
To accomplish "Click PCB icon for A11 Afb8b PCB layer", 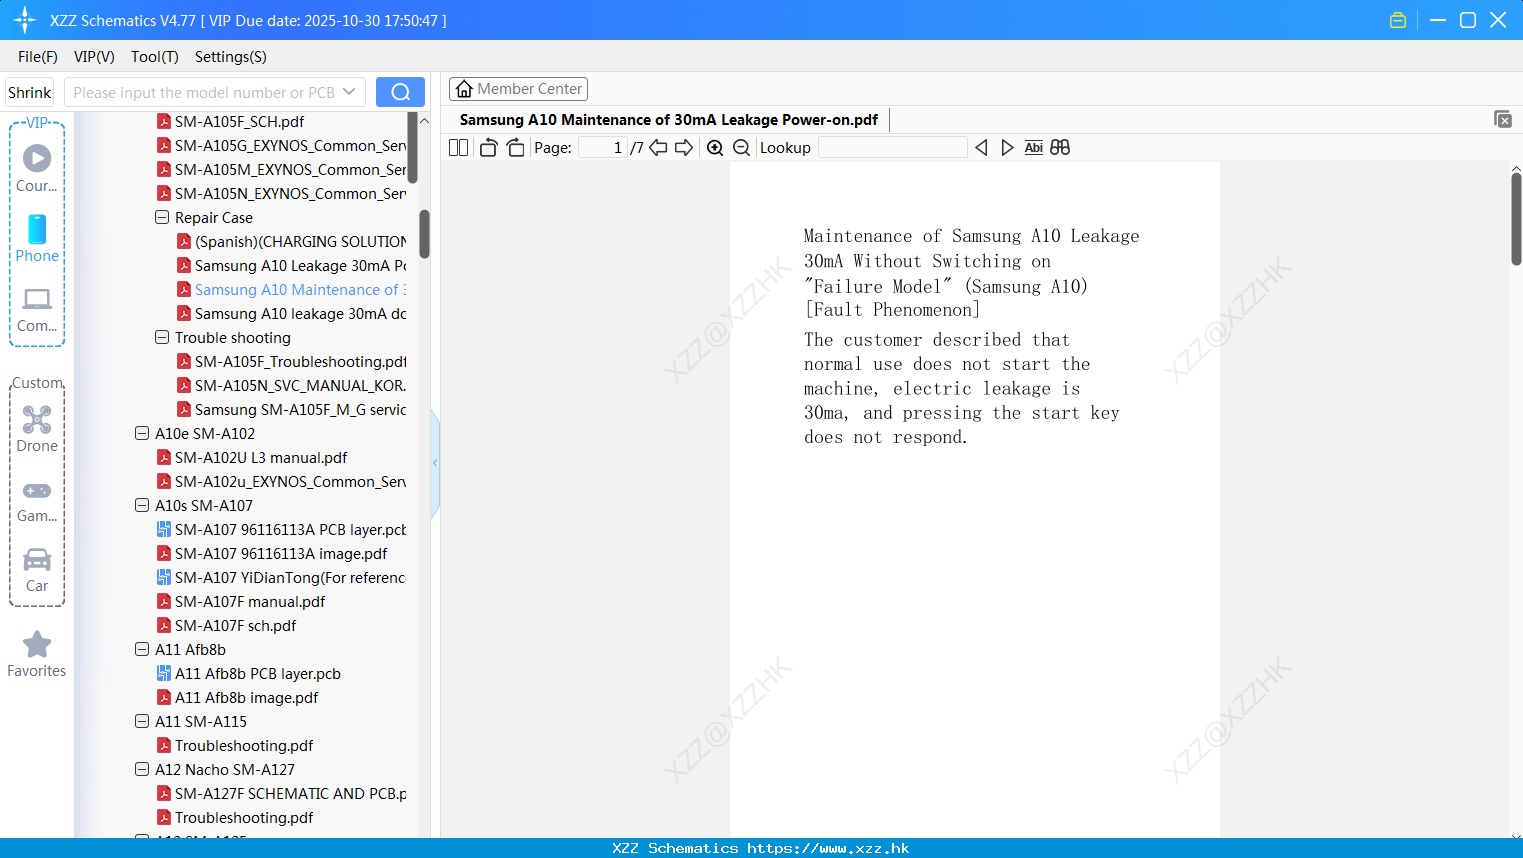I will click(164, 673).
